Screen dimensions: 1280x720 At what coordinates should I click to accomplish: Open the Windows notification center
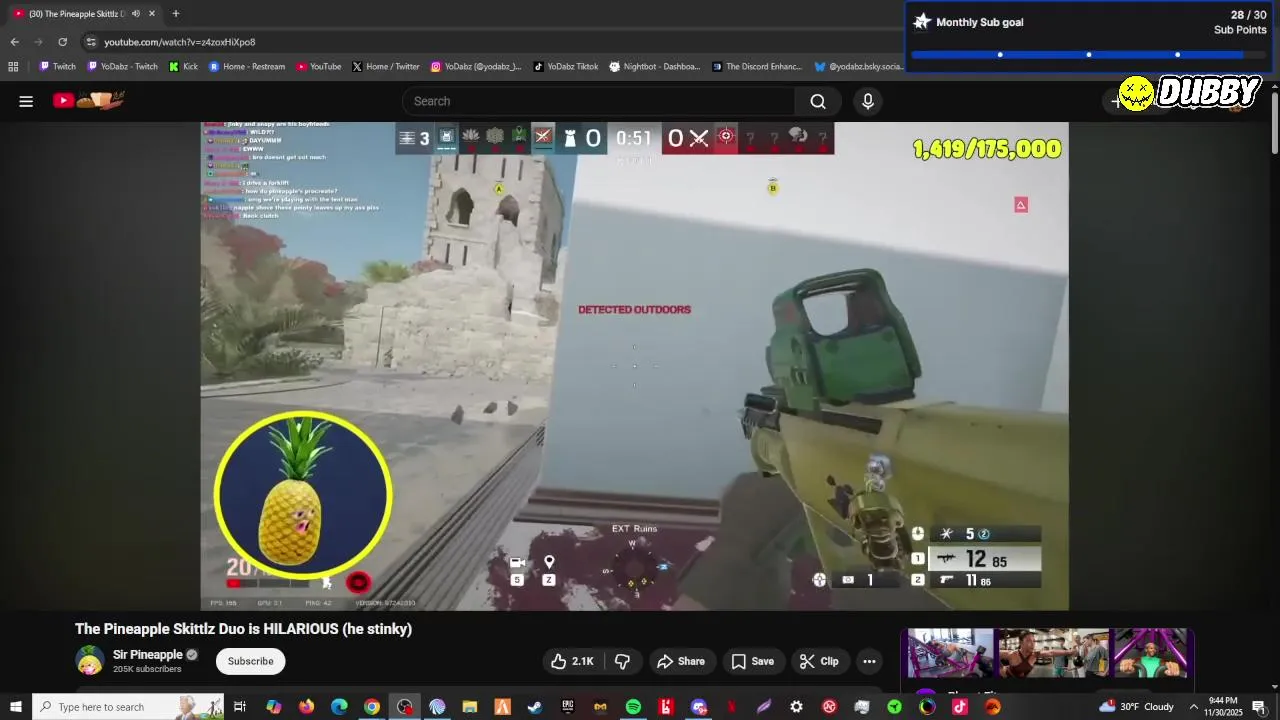click(x=1259, y=707)
